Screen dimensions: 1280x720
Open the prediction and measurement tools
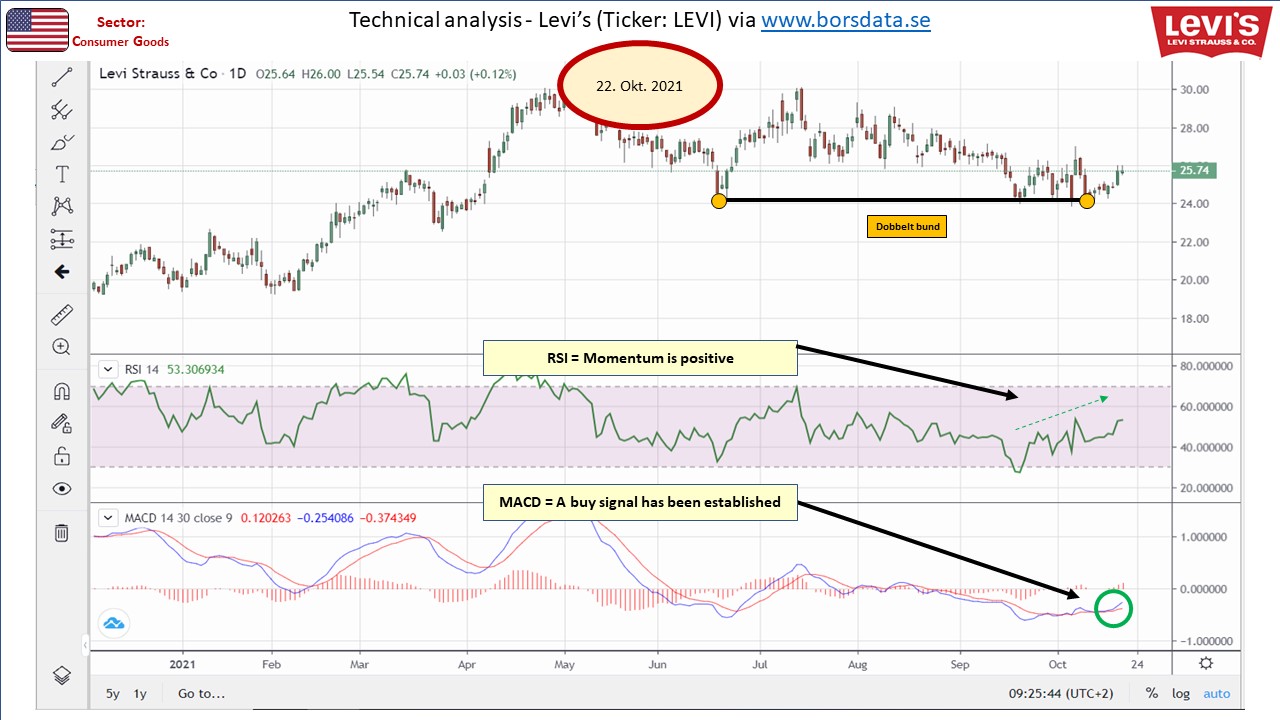click(x=62, y=238)
